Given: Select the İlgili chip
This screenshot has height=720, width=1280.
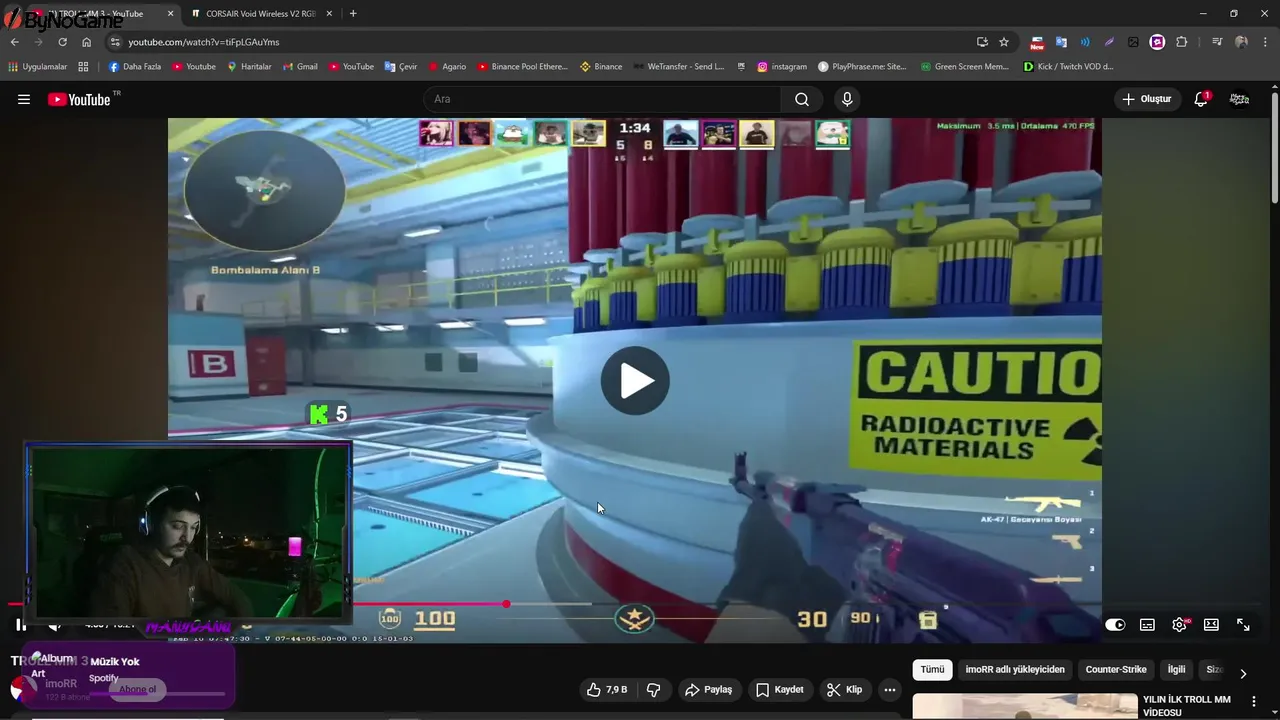Looking at the screenshot, I should [1176, 670].
